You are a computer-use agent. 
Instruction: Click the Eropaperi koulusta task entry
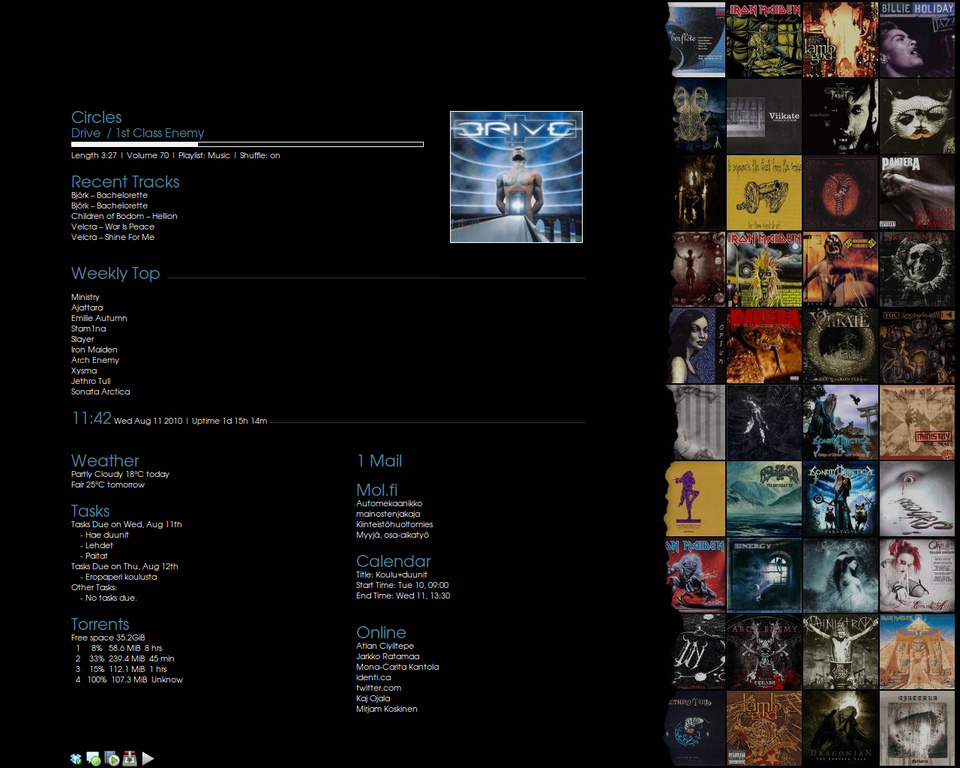tap(121, 577)
